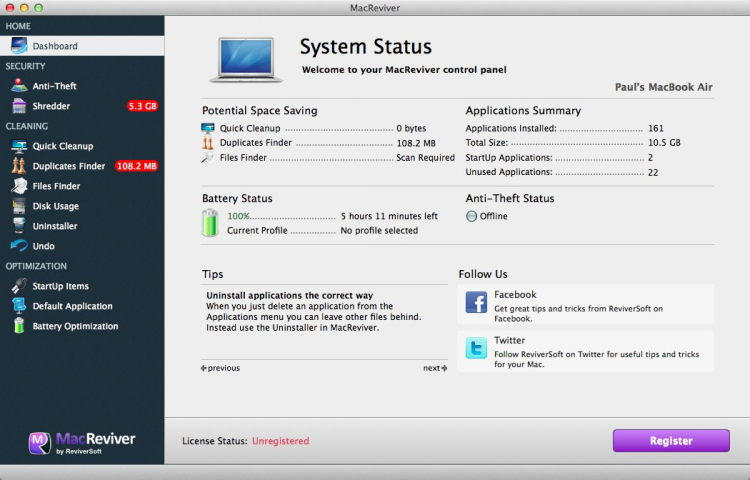Click the Quick Cleanup sidebar icon
Screen dimensions: 750x480
pos(19,146)
